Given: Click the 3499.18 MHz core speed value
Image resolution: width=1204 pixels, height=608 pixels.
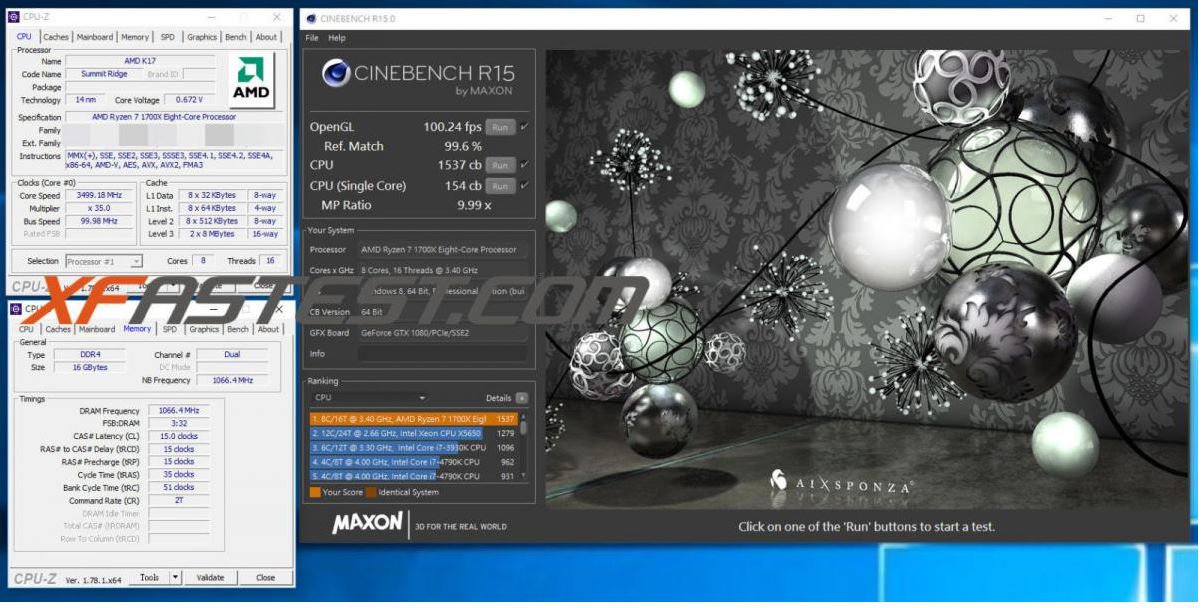Looking at the screenshot, I should (98, 196).
